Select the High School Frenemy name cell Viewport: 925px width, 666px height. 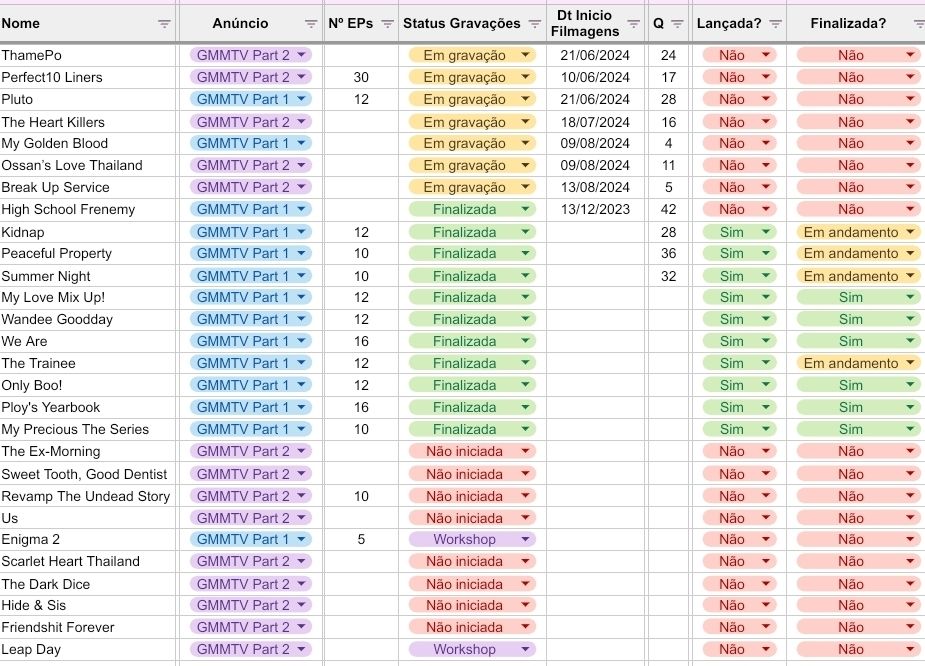tap(87, 209)
